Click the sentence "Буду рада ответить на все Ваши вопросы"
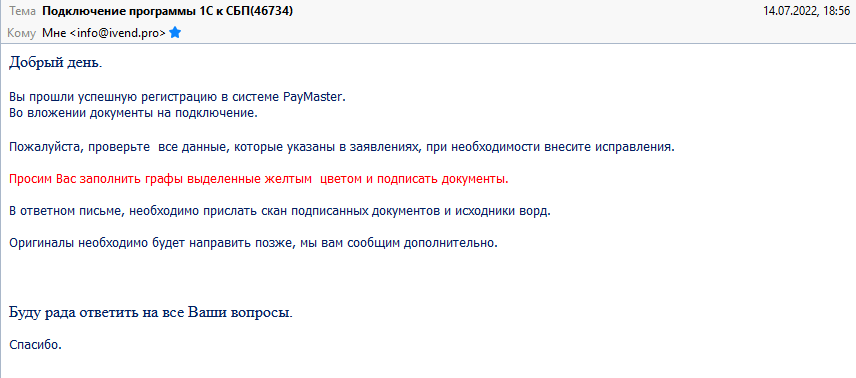The height and width of the screenshot is (378, 856). tap(151, 314)
